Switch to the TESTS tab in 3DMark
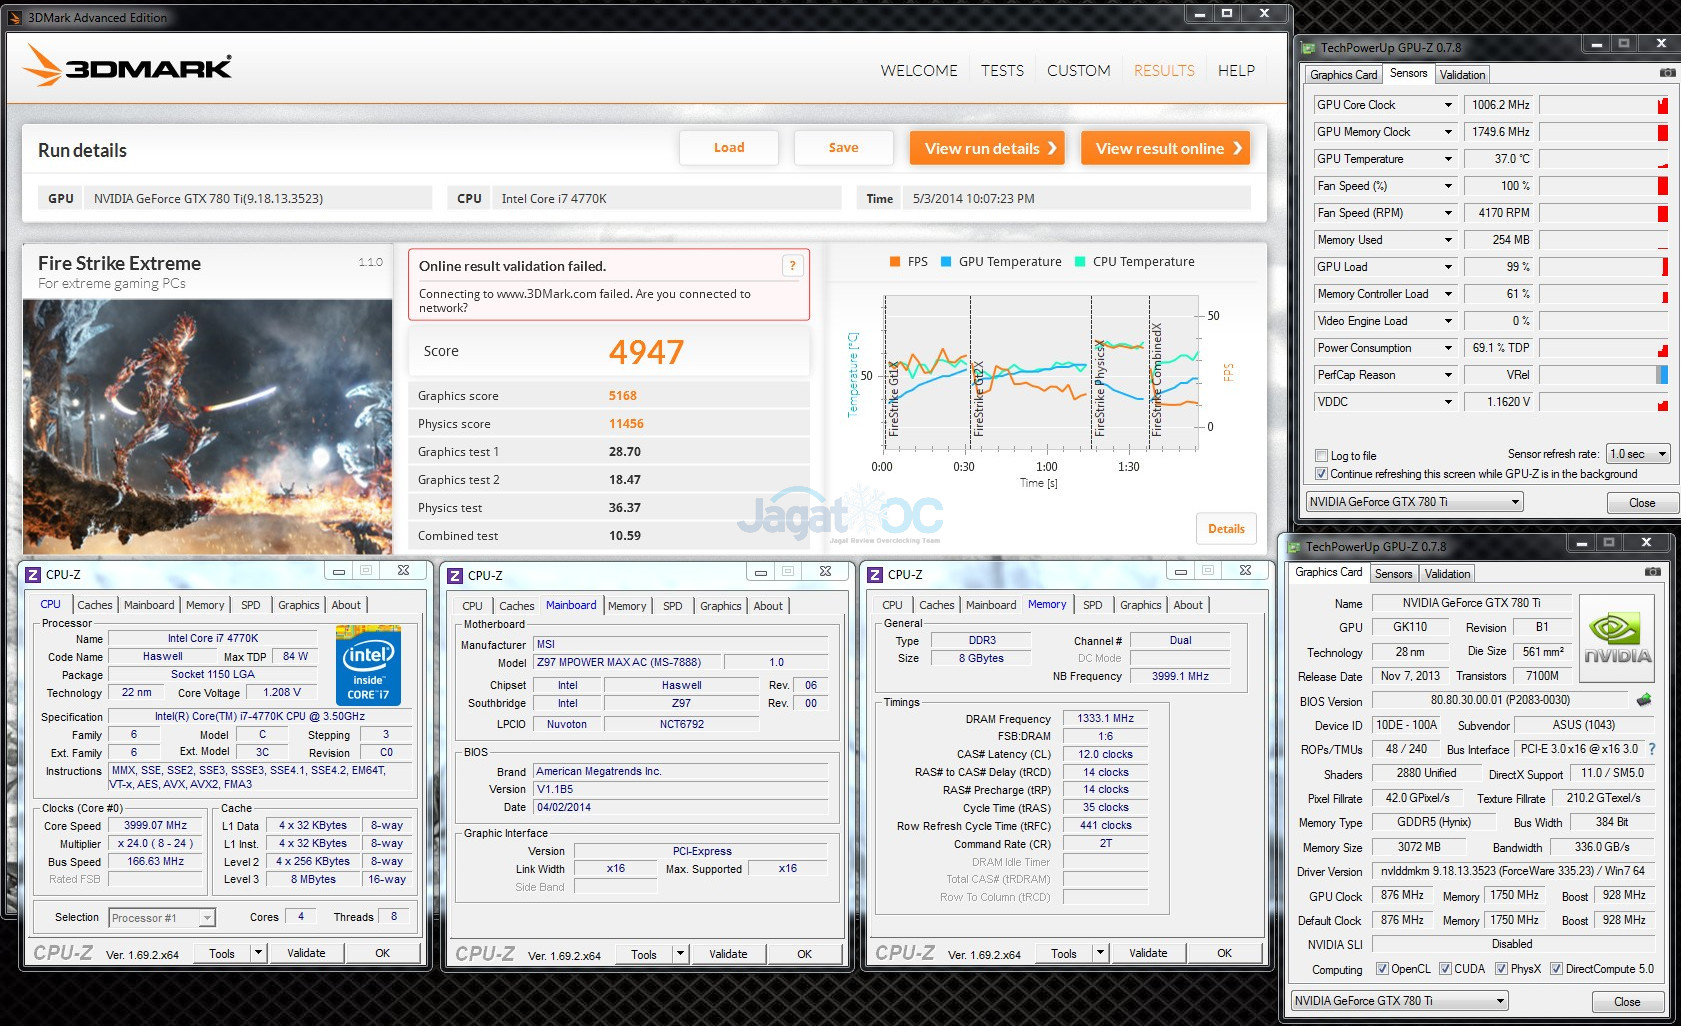Image resolution: width=1681 pixels, height=1026 pixels. pos(1002,71)
